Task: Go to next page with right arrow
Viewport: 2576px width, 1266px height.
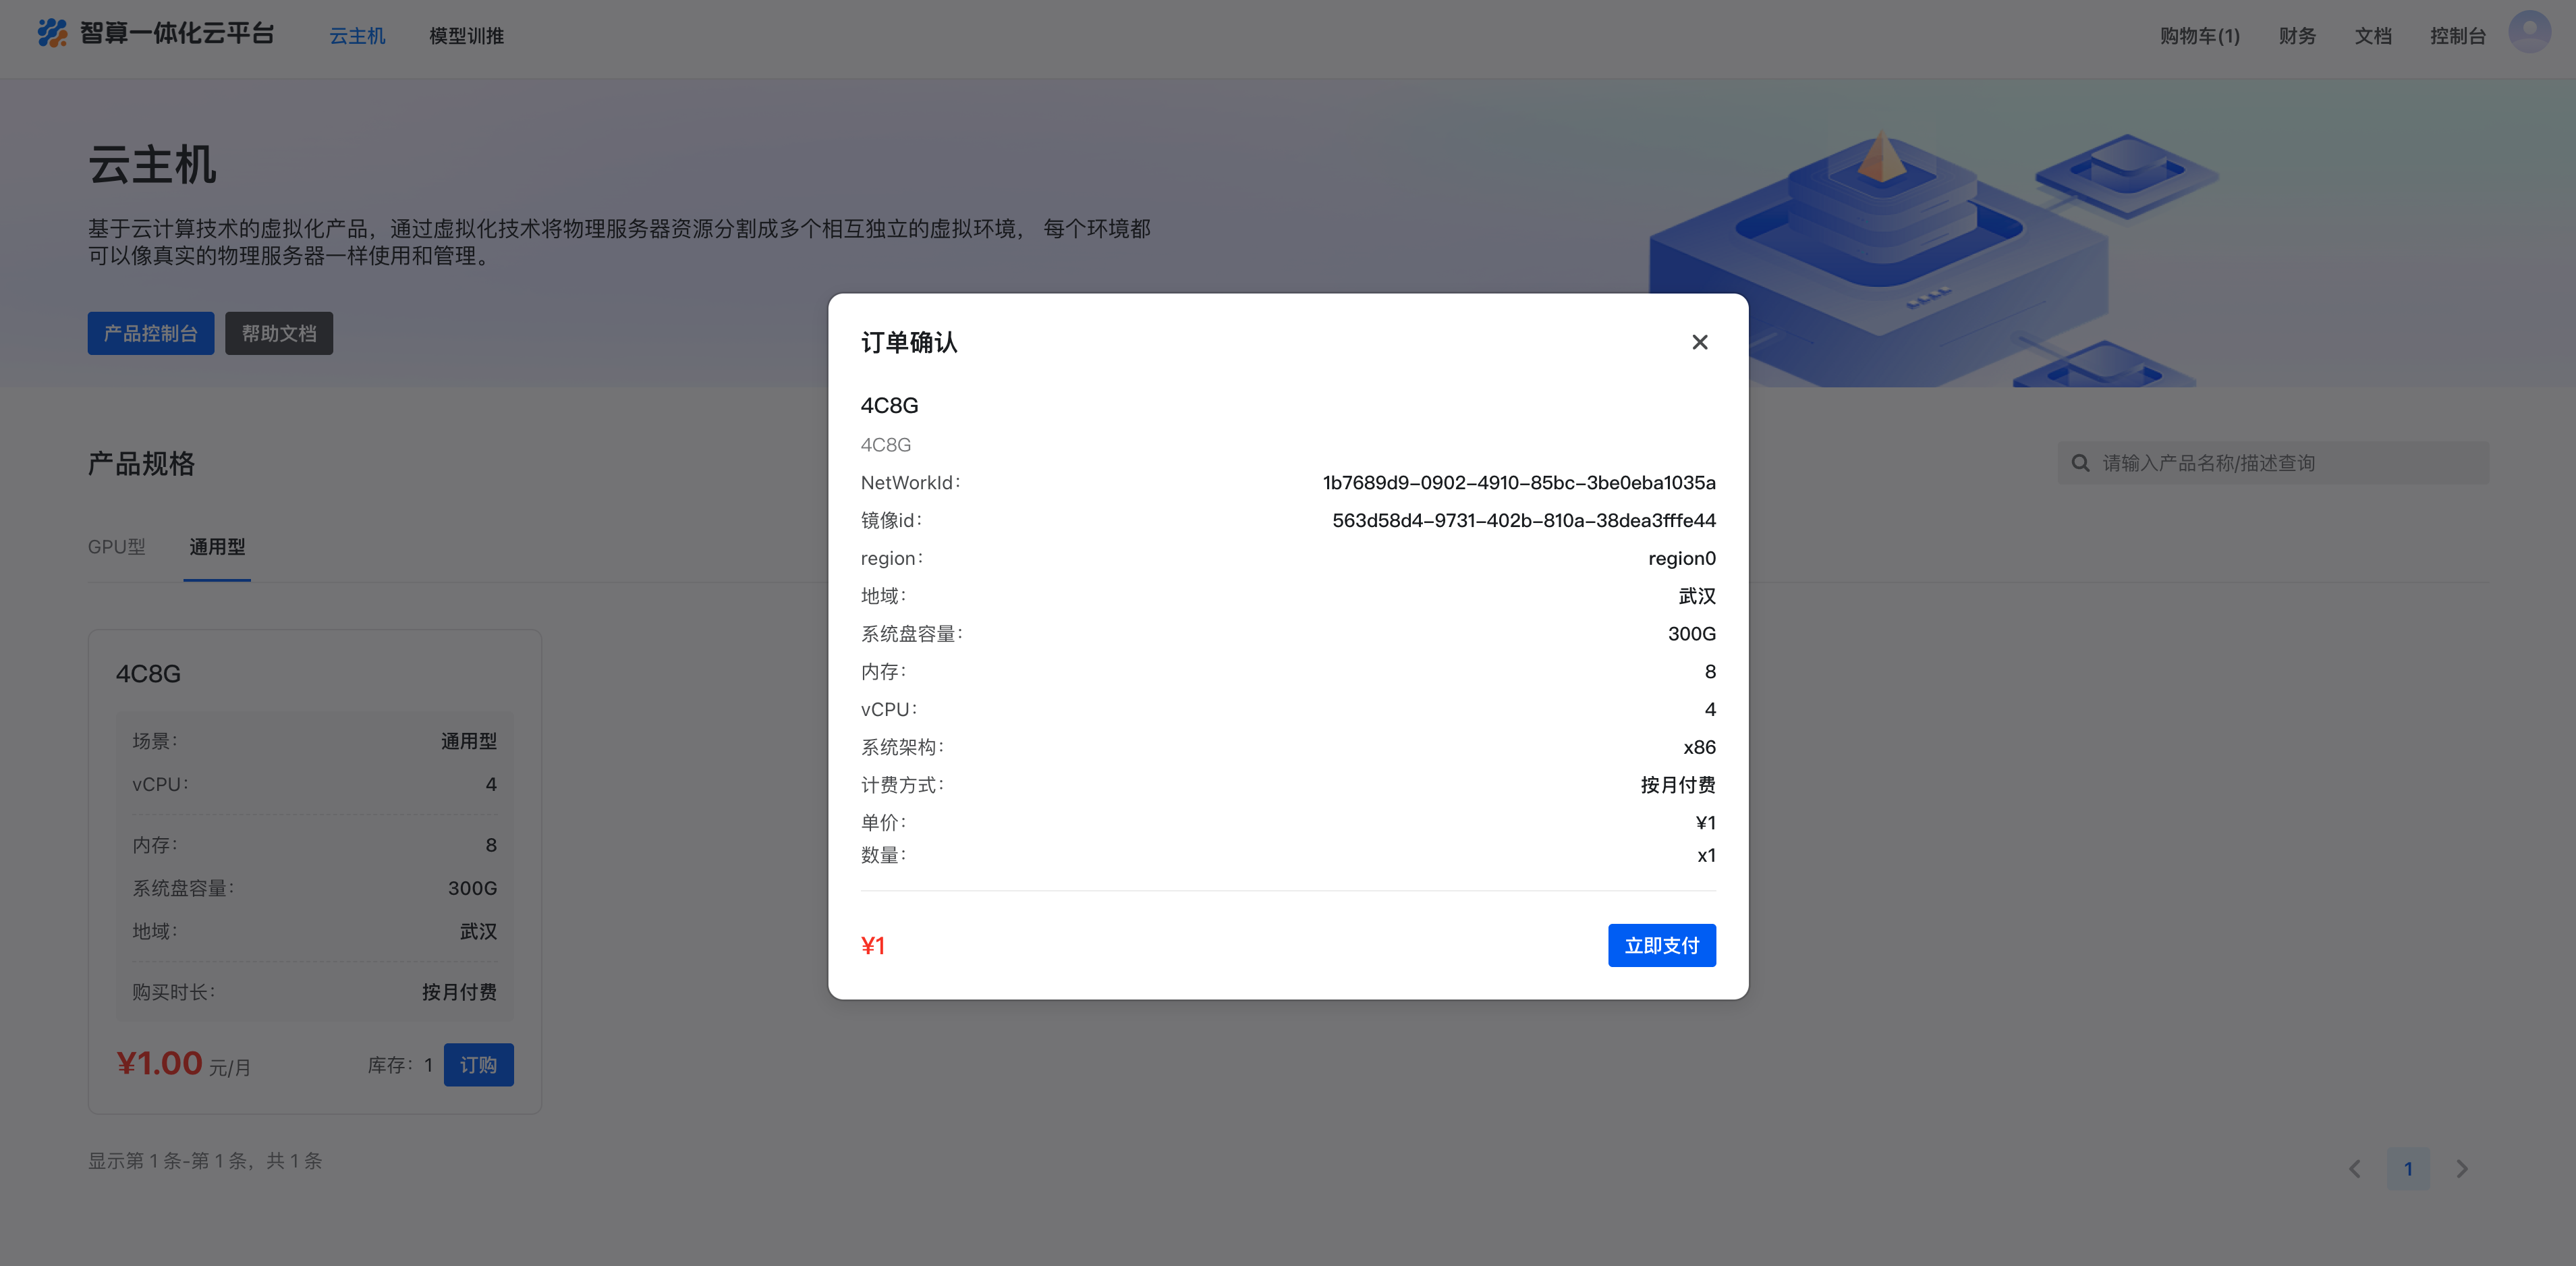Action: tap(2461, 1168)
